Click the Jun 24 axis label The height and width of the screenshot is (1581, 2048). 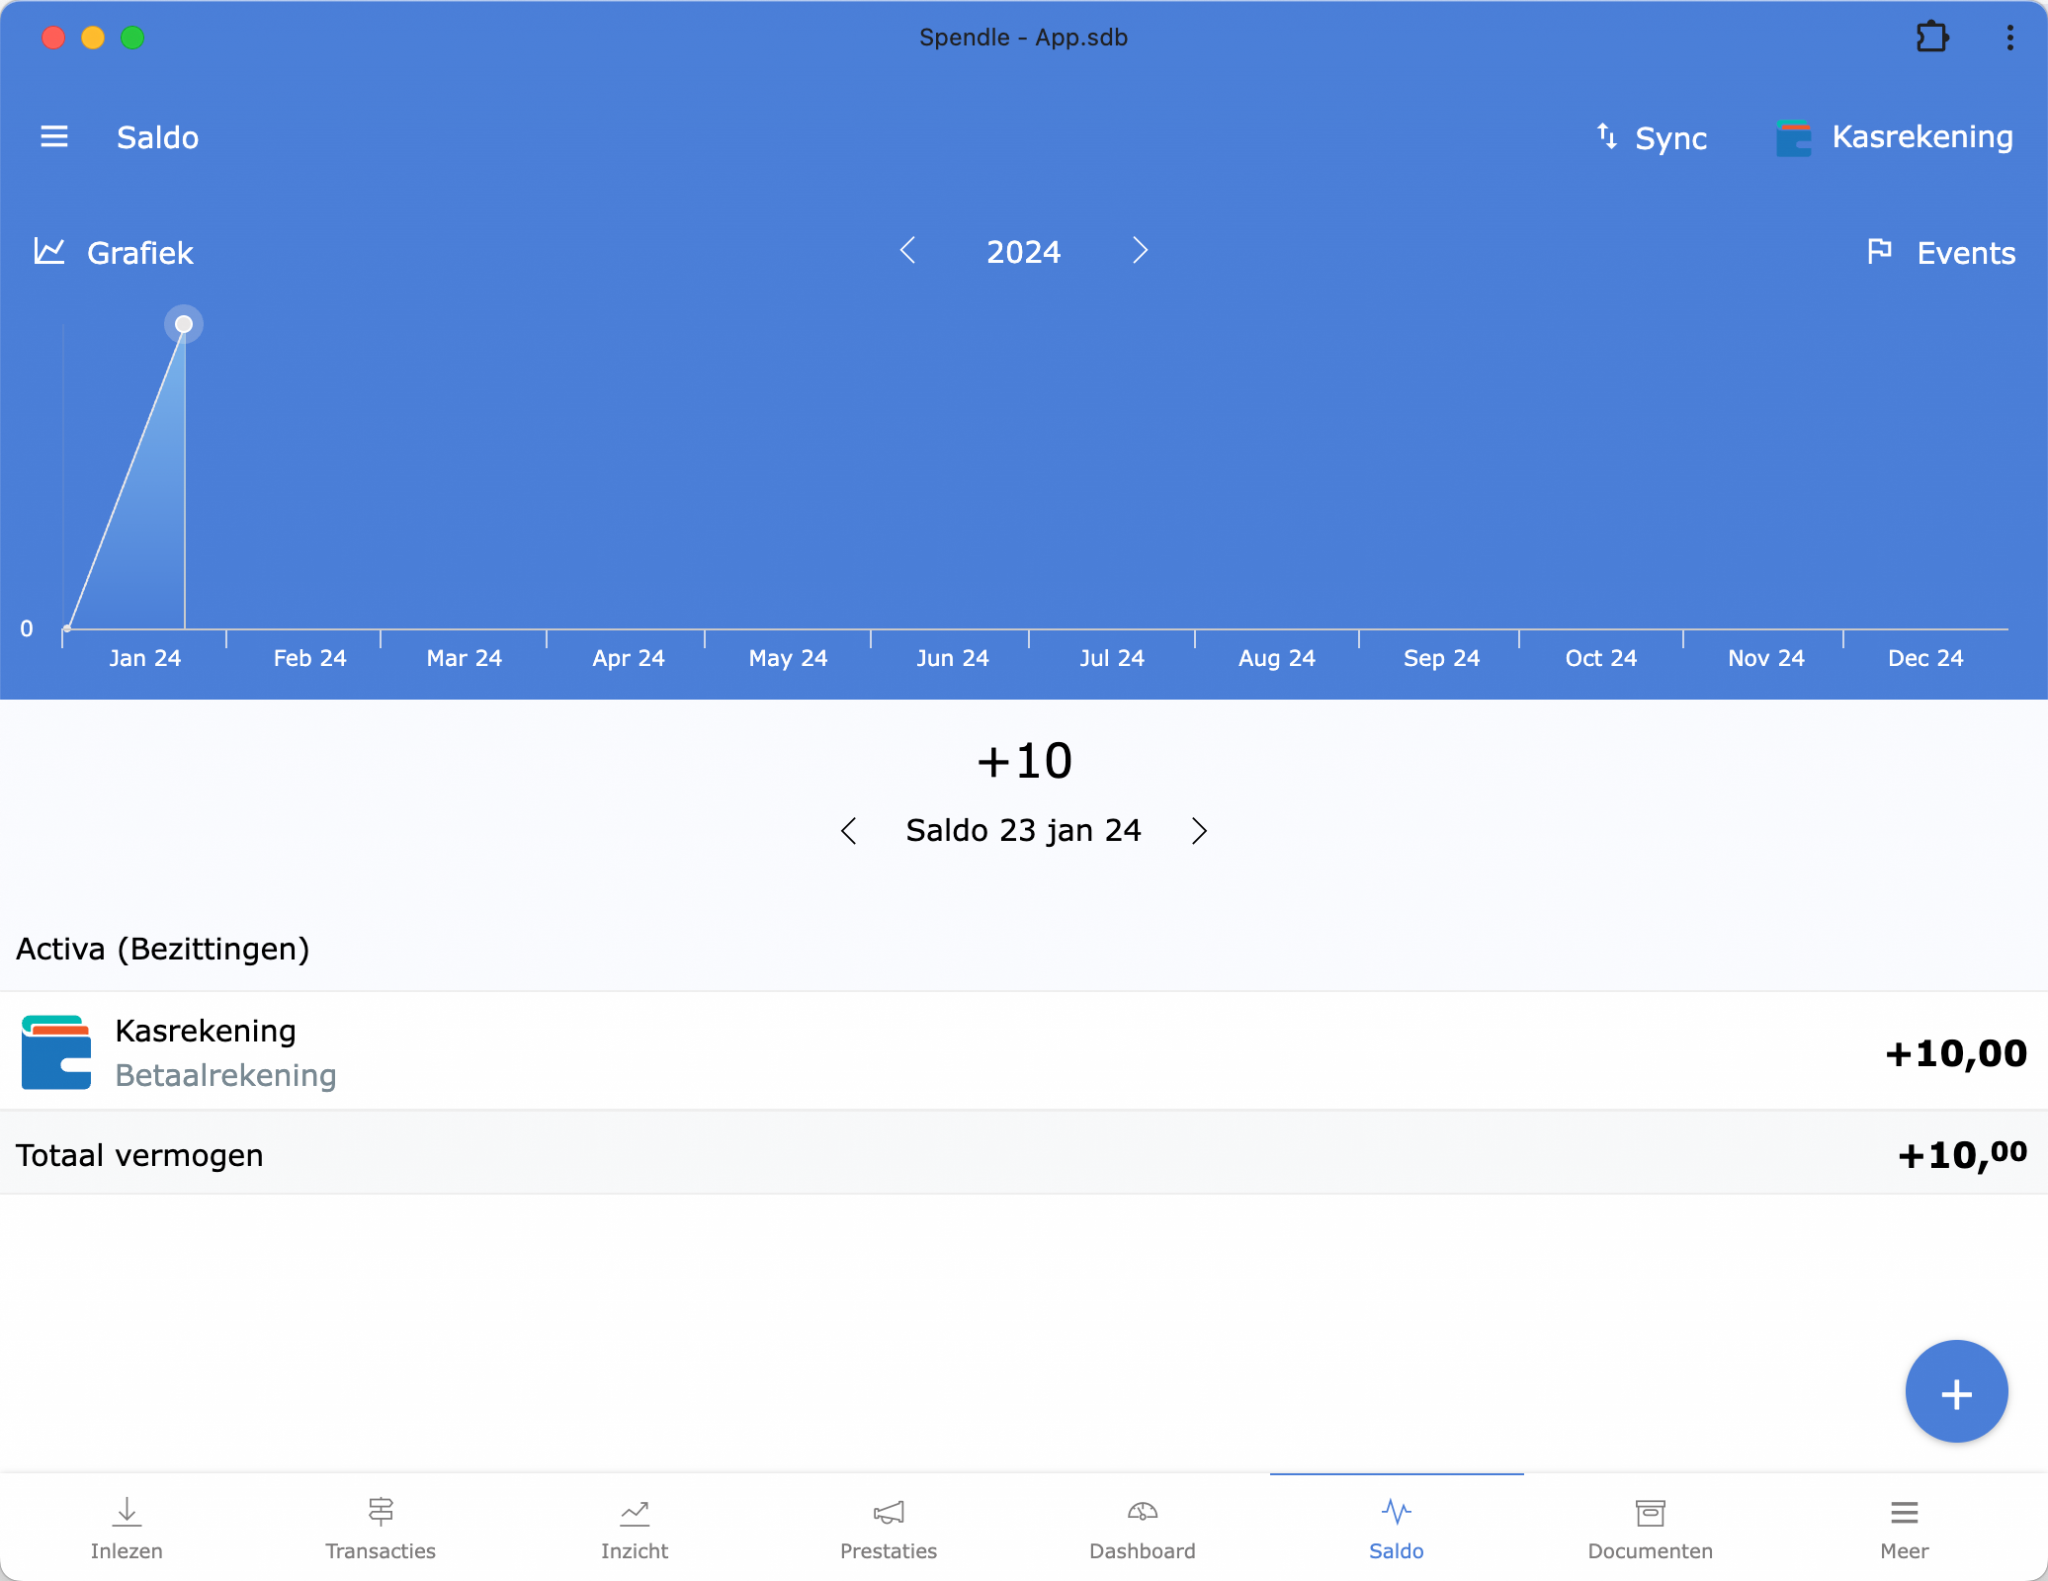952,658
